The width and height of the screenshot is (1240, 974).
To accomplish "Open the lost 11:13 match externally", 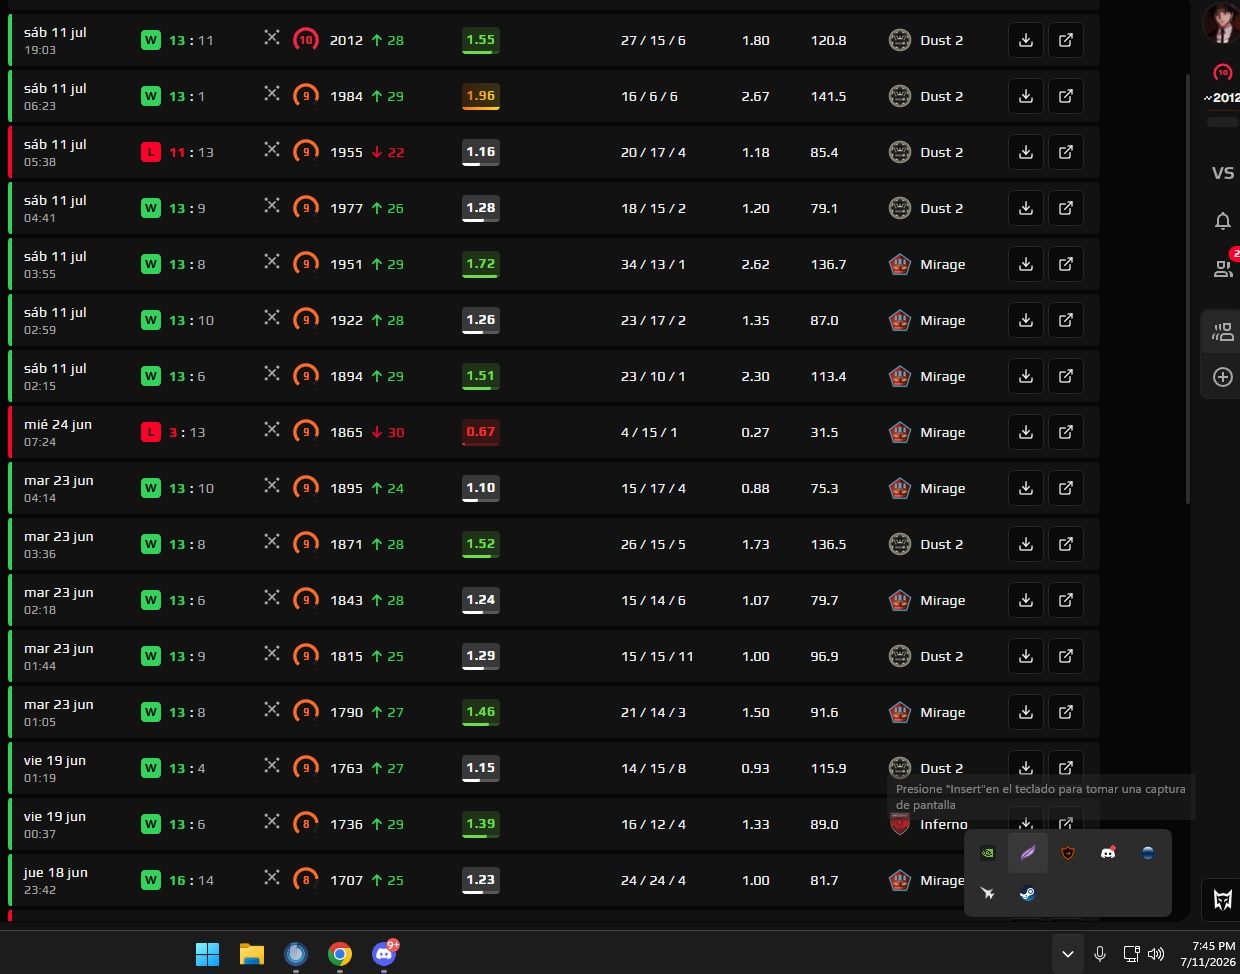I will (1066, 152).
